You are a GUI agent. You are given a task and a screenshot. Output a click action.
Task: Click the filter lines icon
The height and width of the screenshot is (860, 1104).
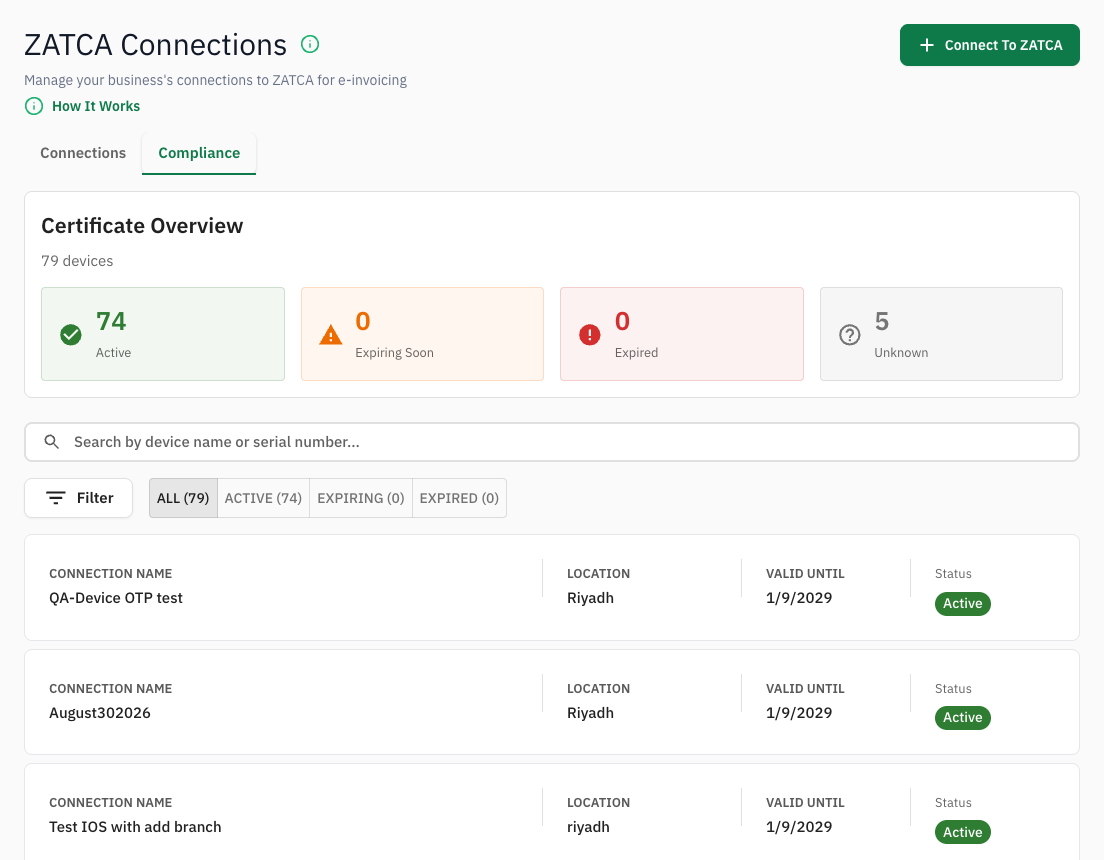click(x=56, y=498)
